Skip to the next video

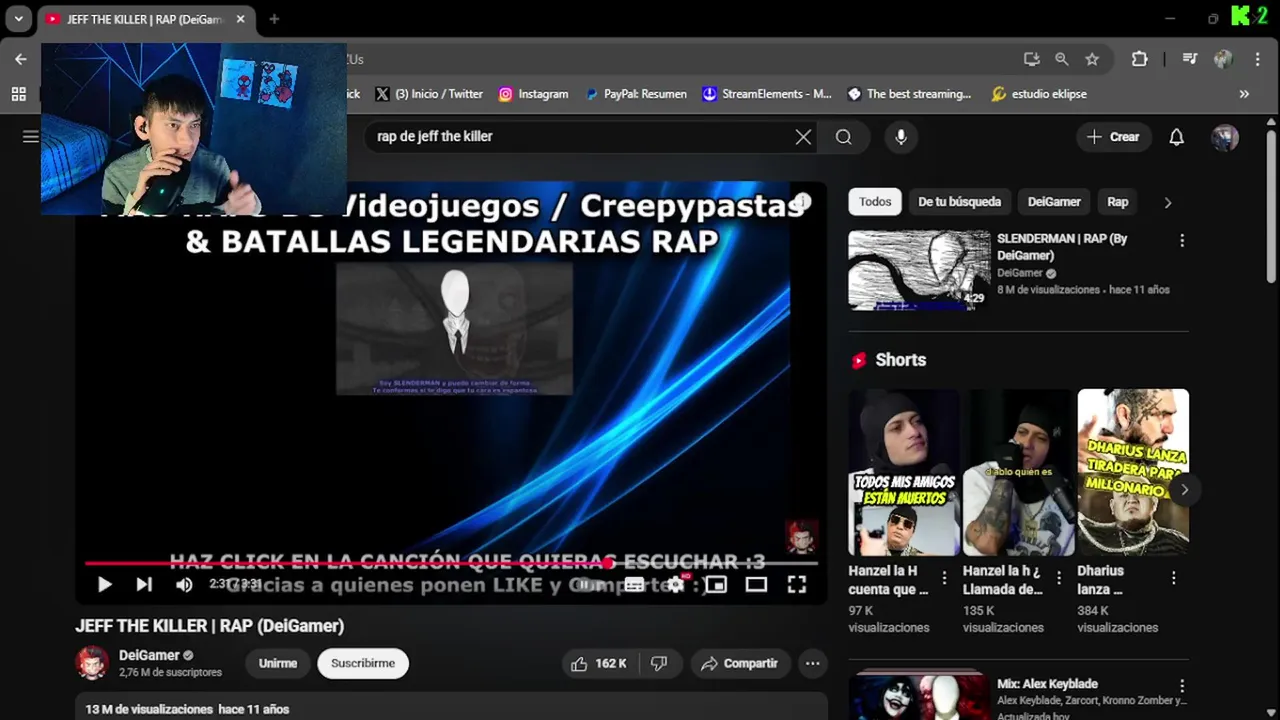point(144,585)
